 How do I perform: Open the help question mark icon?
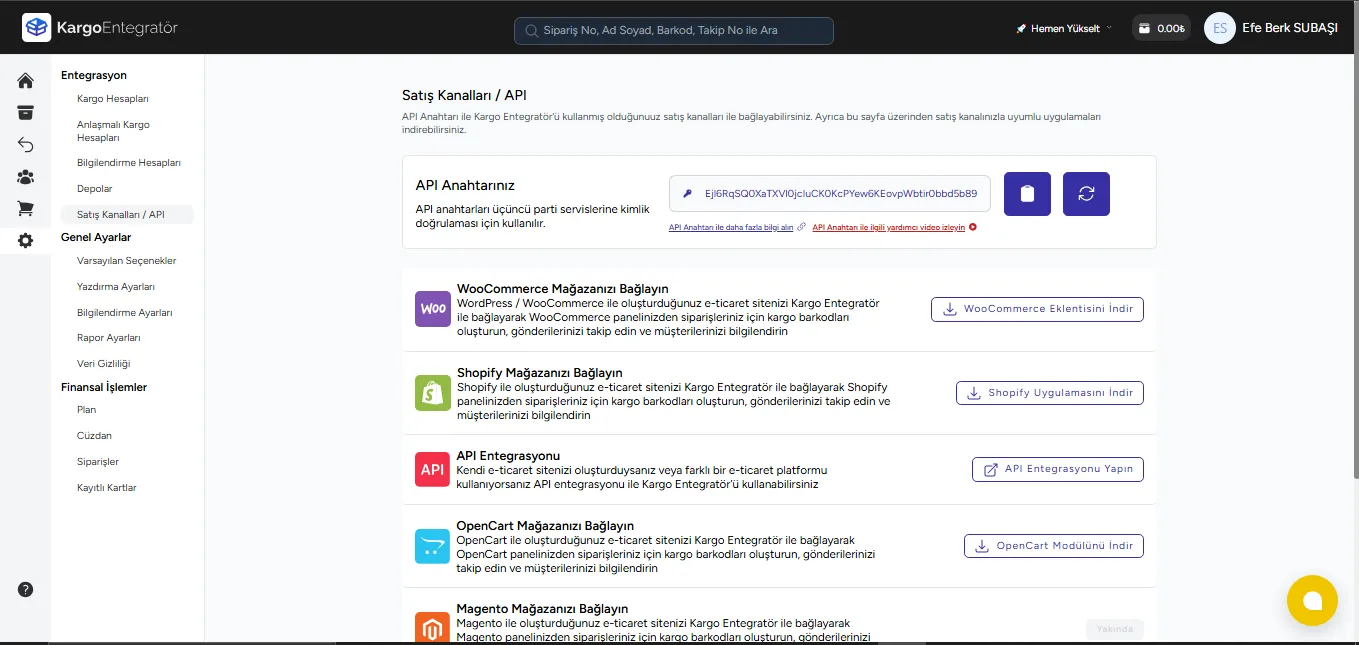[26, 590]
